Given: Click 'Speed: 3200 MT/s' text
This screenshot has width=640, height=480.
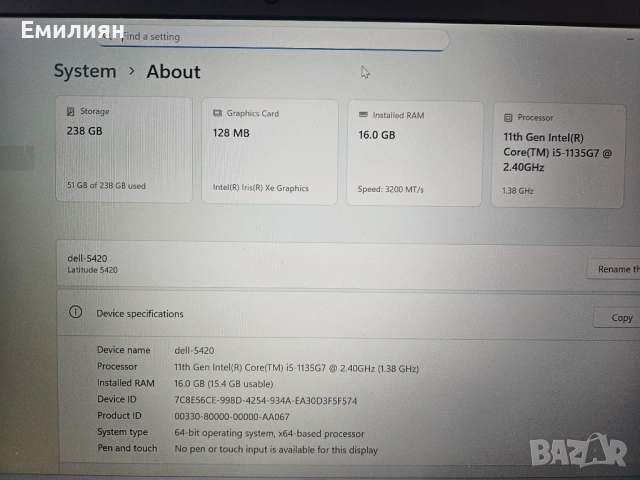Looking at the screenshot, I should click(391, 189).
